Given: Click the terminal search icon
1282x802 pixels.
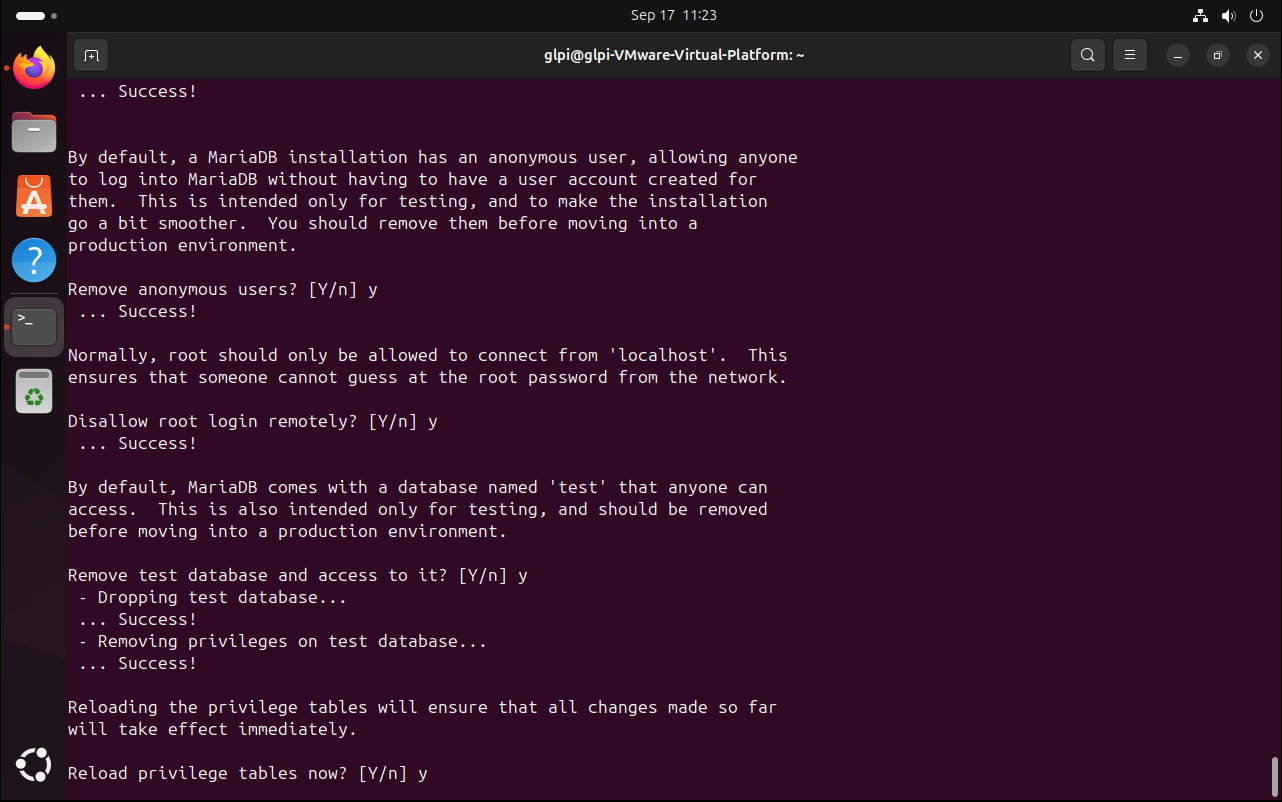Looking at the screenshot, I should pos(1087,55).
